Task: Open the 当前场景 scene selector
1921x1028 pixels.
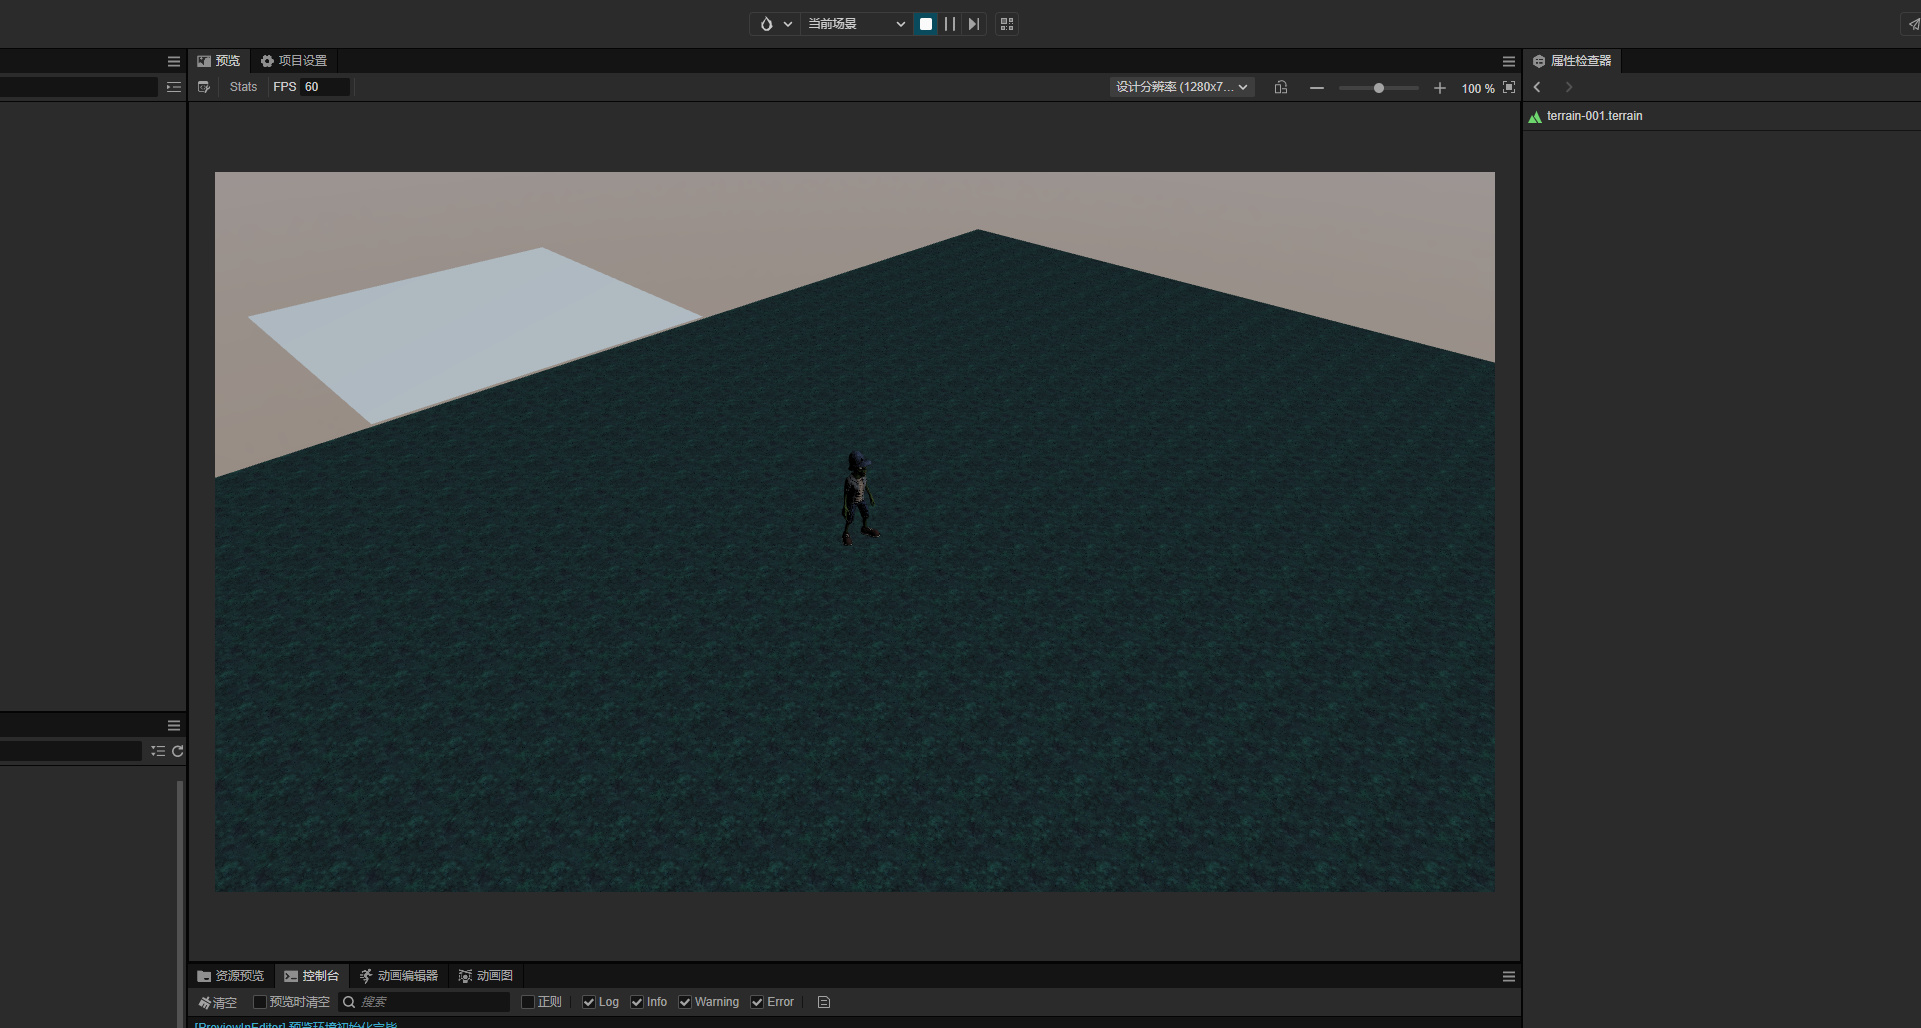Action: click(x=856, y=24)
